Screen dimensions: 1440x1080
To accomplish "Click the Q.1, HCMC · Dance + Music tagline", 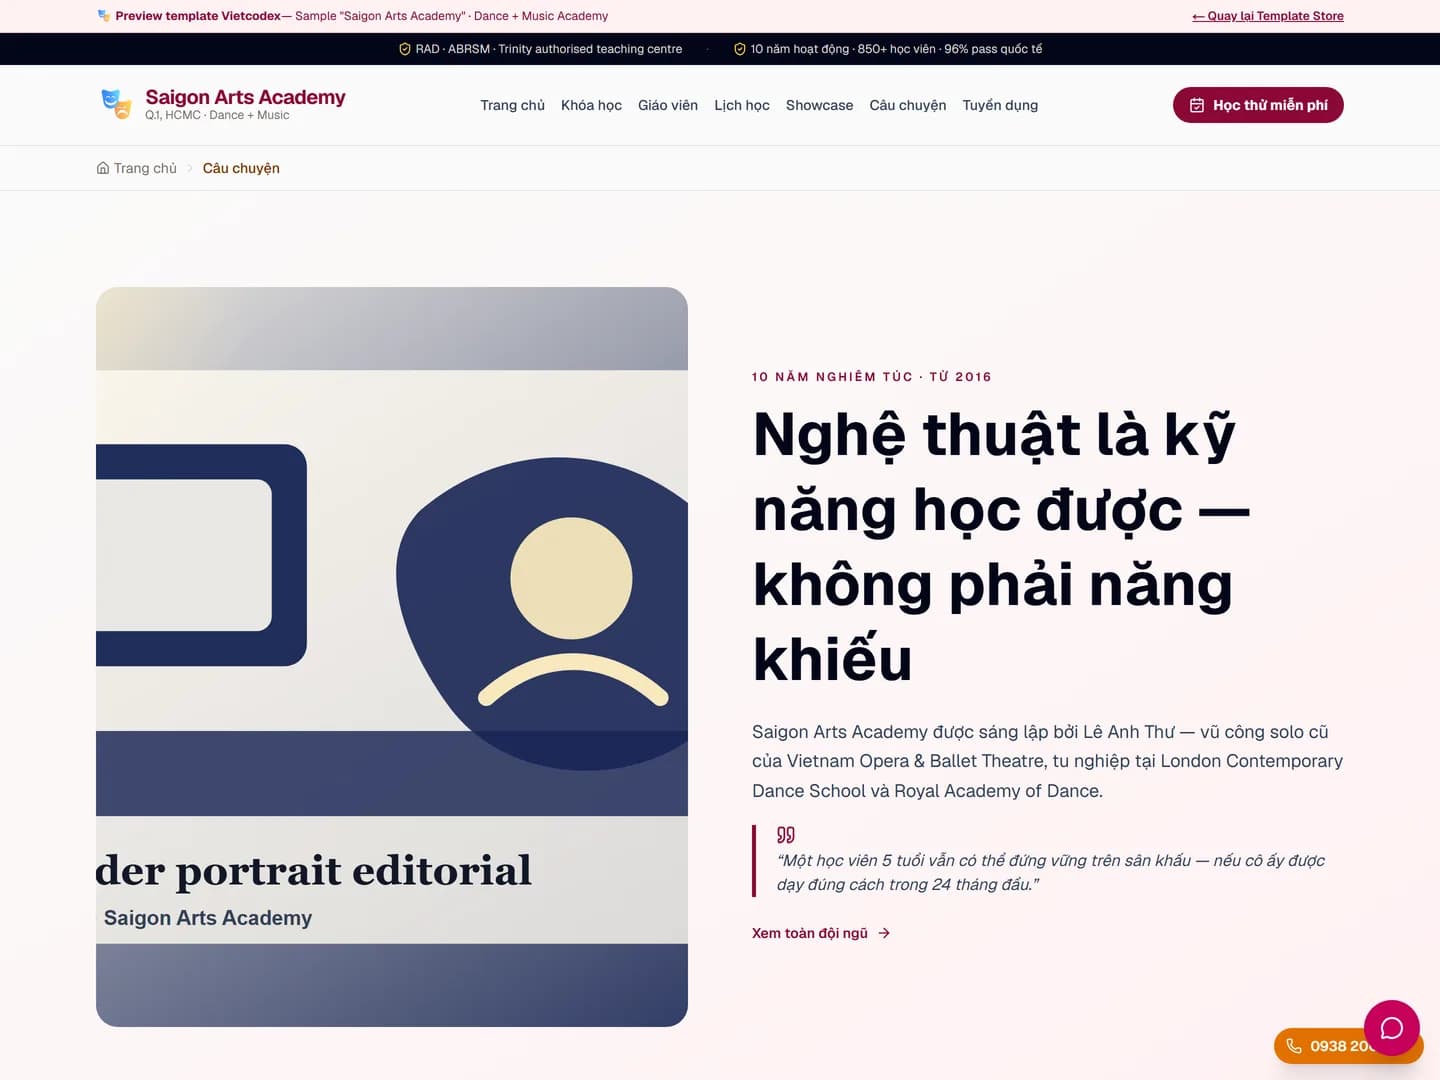I will [x=217, y=115].
